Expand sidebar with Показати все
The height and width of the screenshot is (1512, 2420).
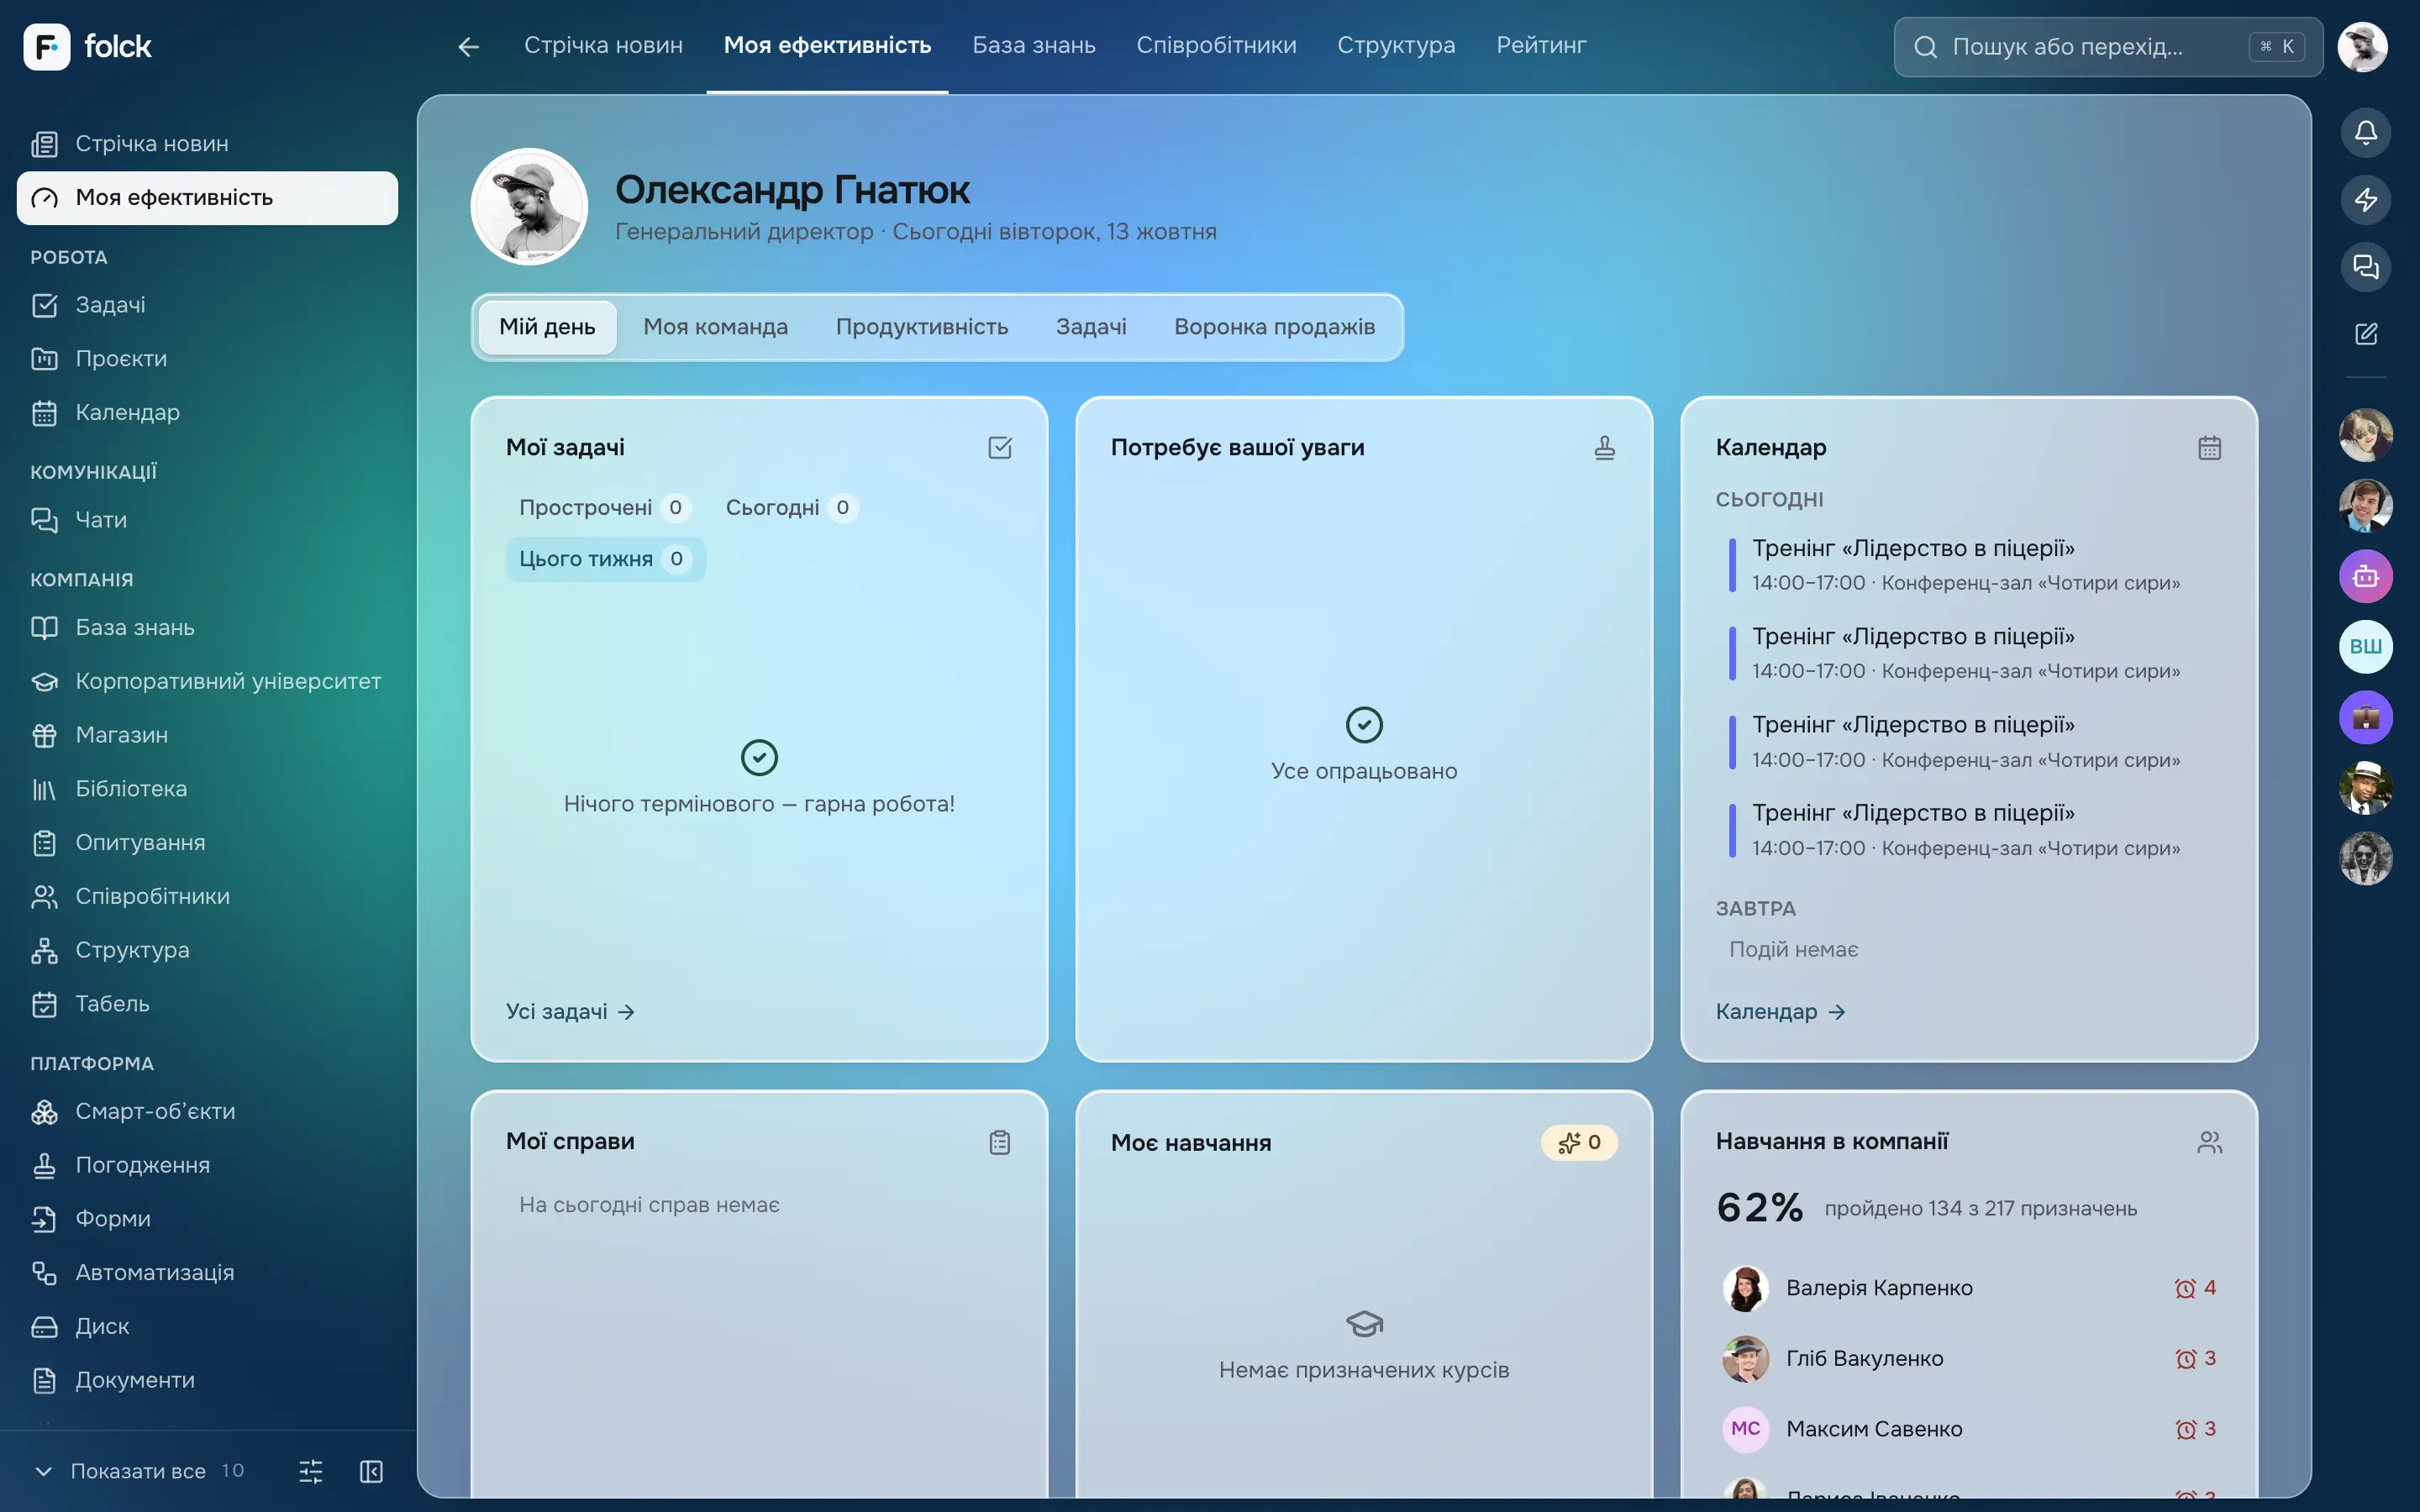[x=138, y=1471]
